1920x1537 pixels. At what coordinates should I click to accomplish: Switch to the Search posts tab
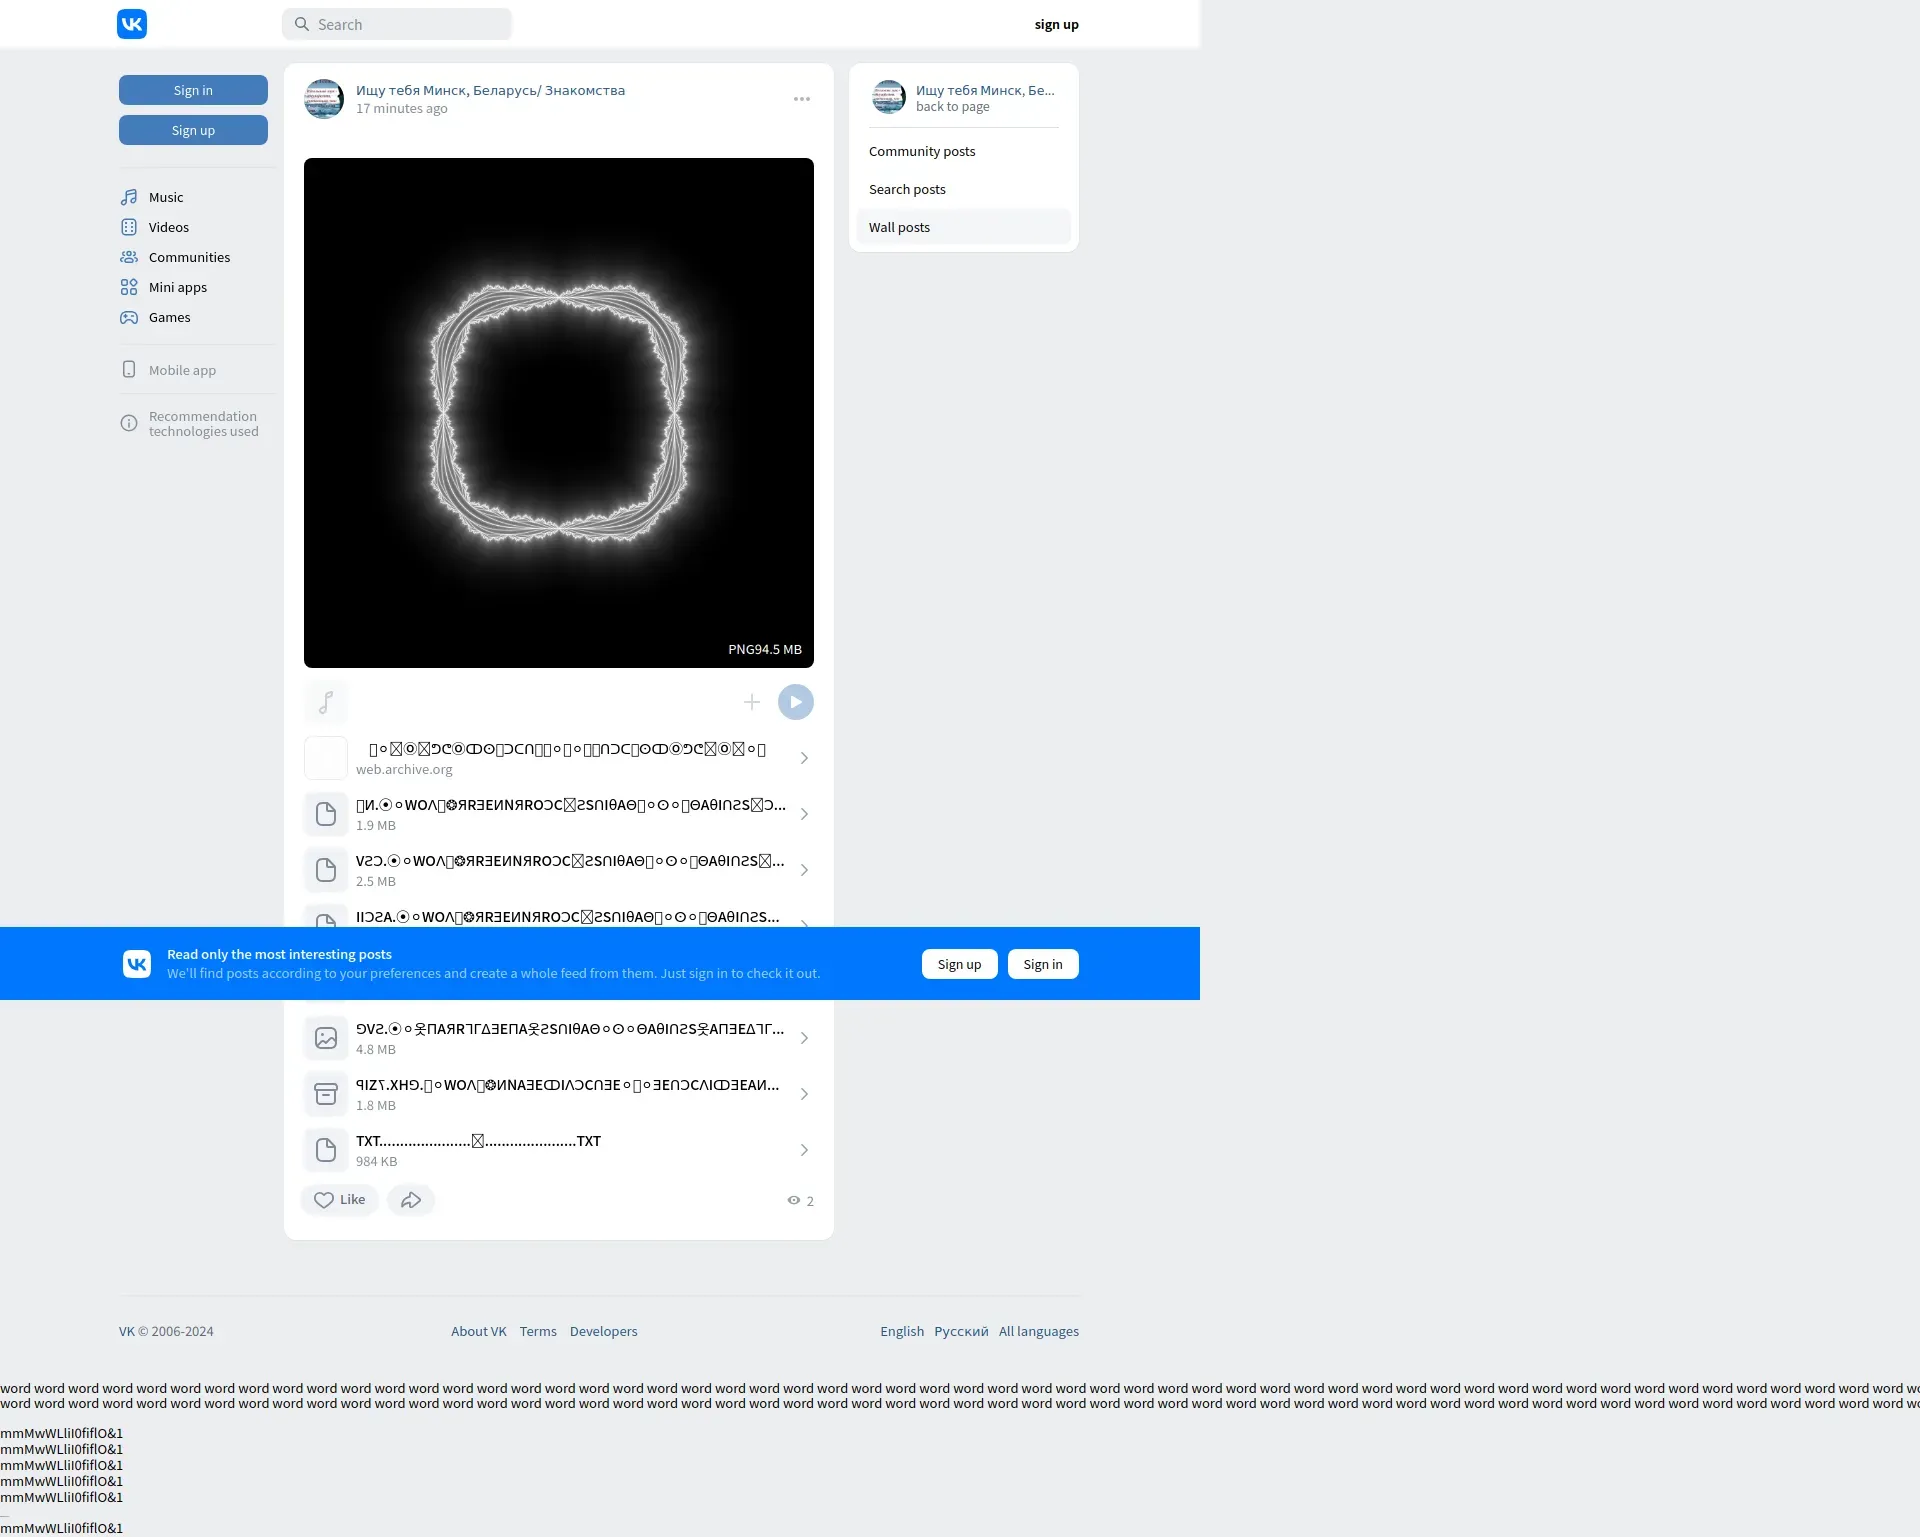pyautogui.click(x=907, y=190)
